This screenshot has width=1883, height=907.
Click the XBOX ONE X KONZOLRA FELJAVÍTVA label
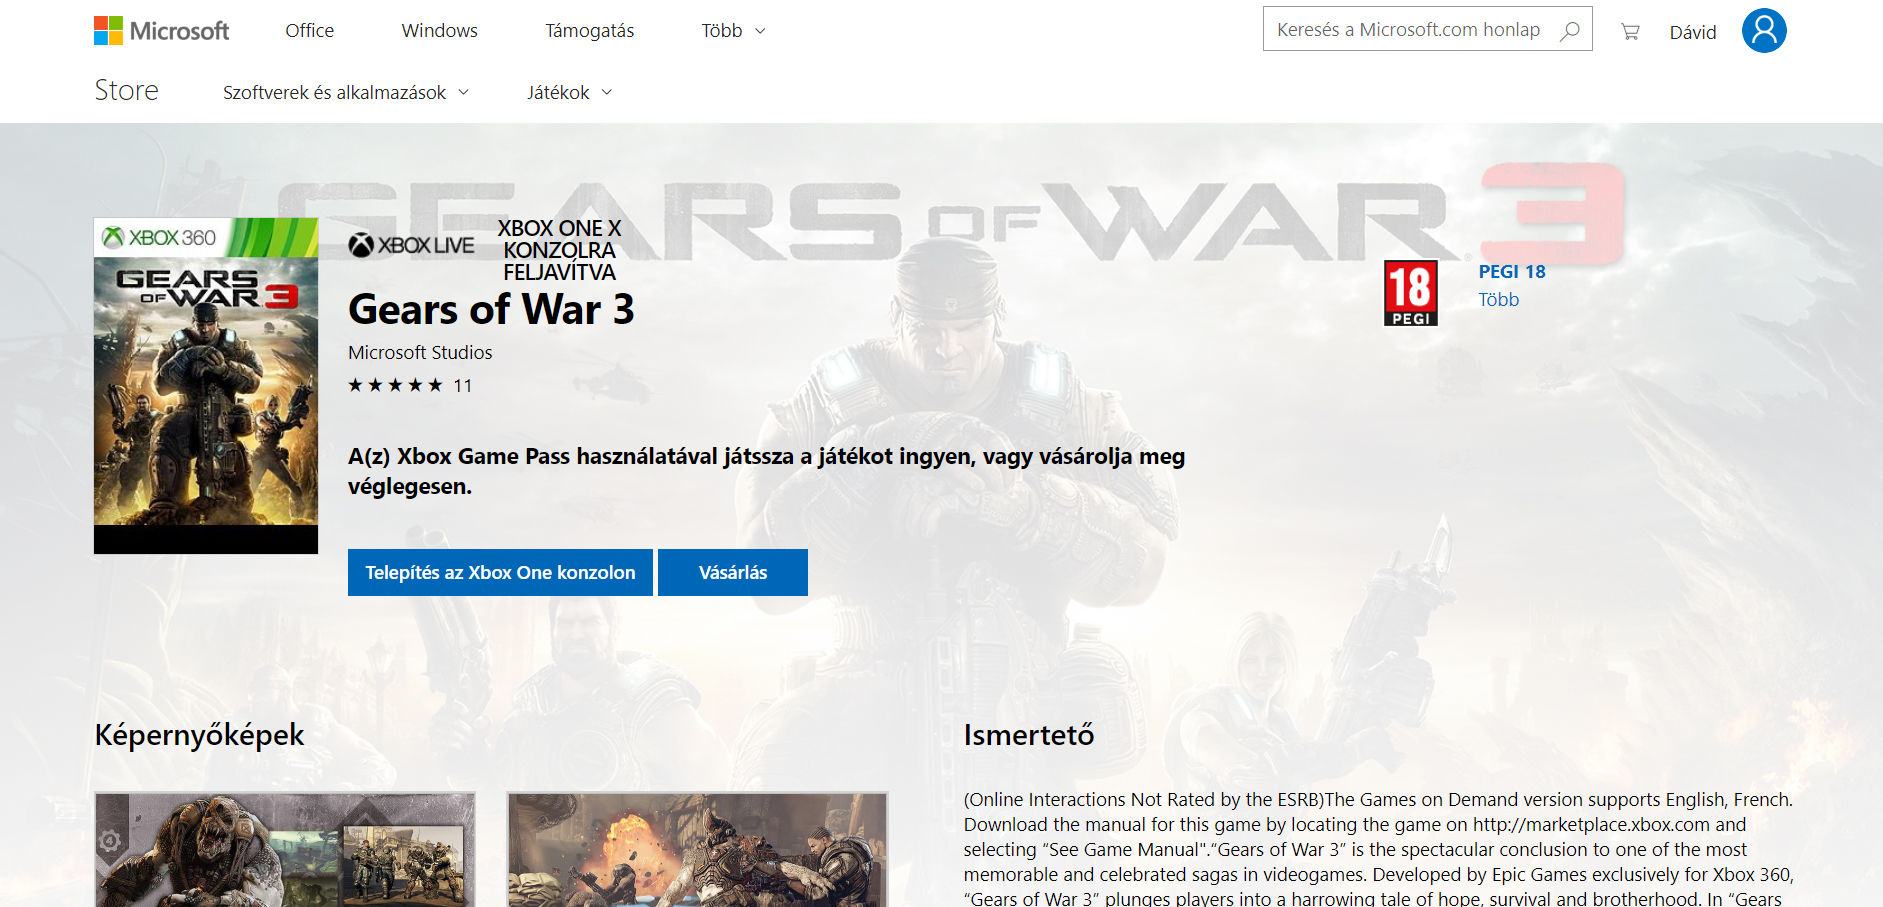click(559, 250)
